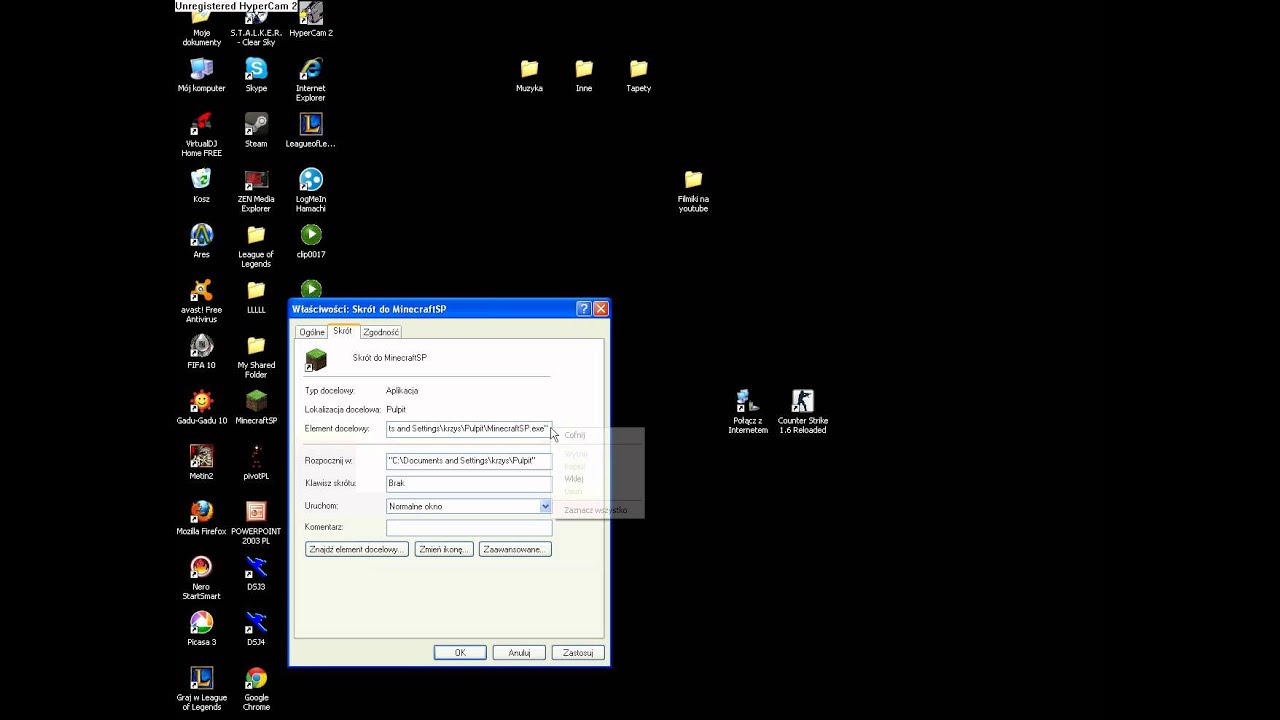The width and height of the screenshot is (1280, 720).
Task: Click the Mój komputer desktop icon
Action: tap(201, 75)
